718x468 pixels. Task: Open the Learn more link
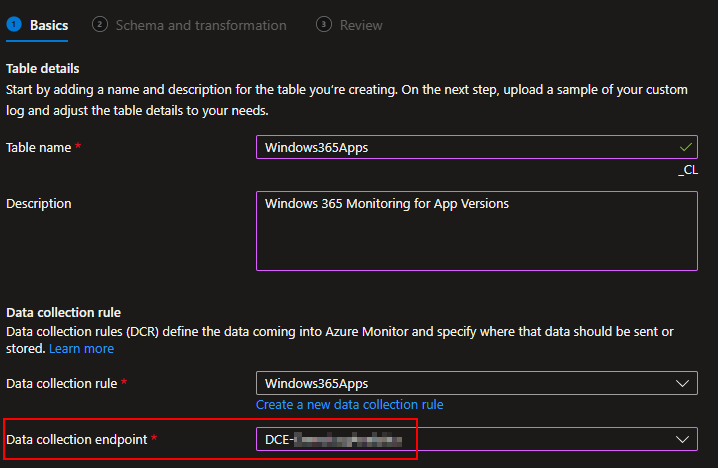tap(81, 349)
